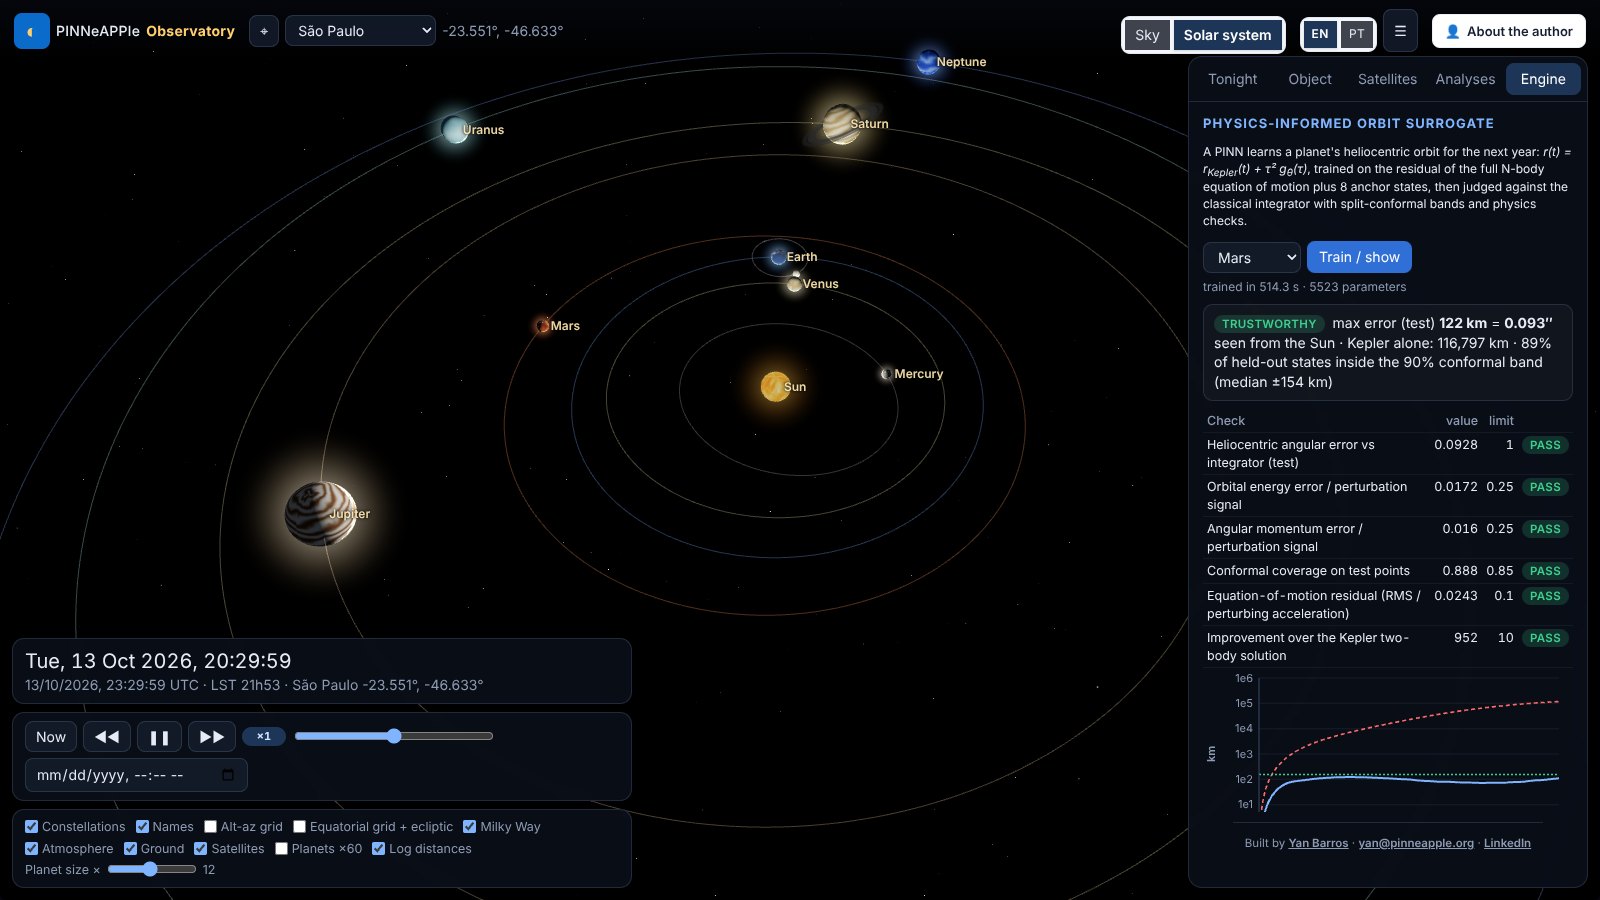
Task: Switch to the Analyses tab
Action: click(x=1465, y=79)
